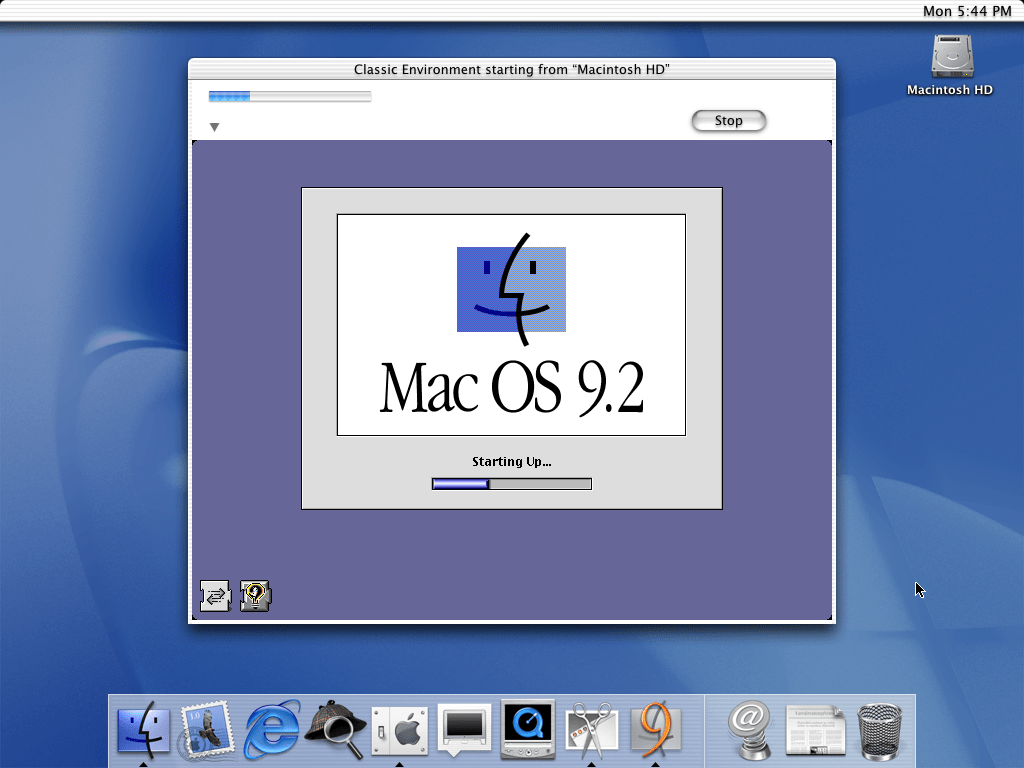The image size is (1024, 768).
Task: Click the clock in the menu bar
Action: [x=966, y=11]
